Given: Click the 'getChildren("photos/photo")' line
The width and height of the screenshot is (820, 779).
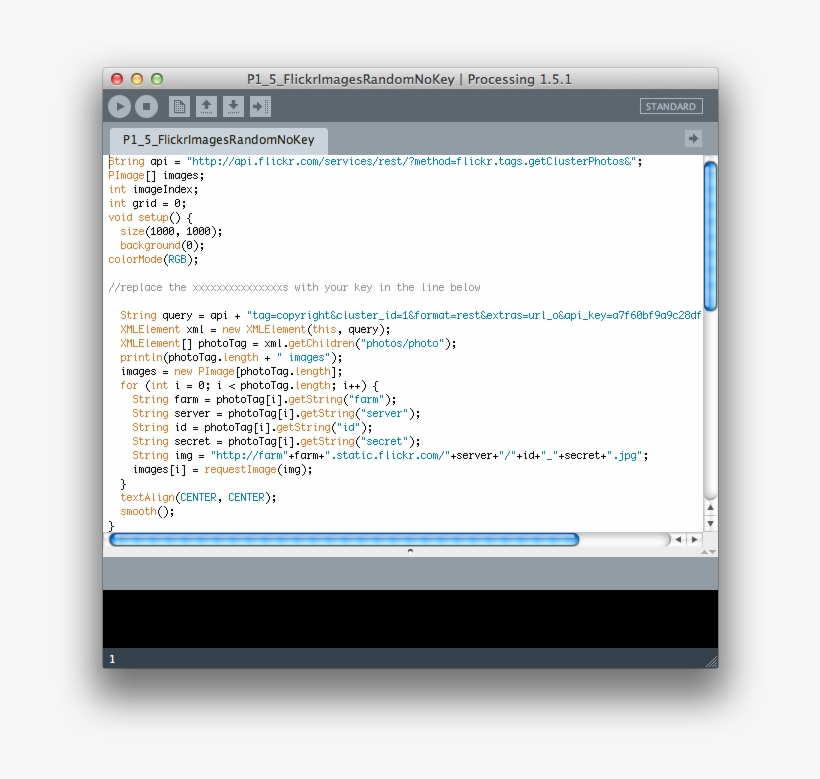Looking at the screenshot, I should (288, 343).
